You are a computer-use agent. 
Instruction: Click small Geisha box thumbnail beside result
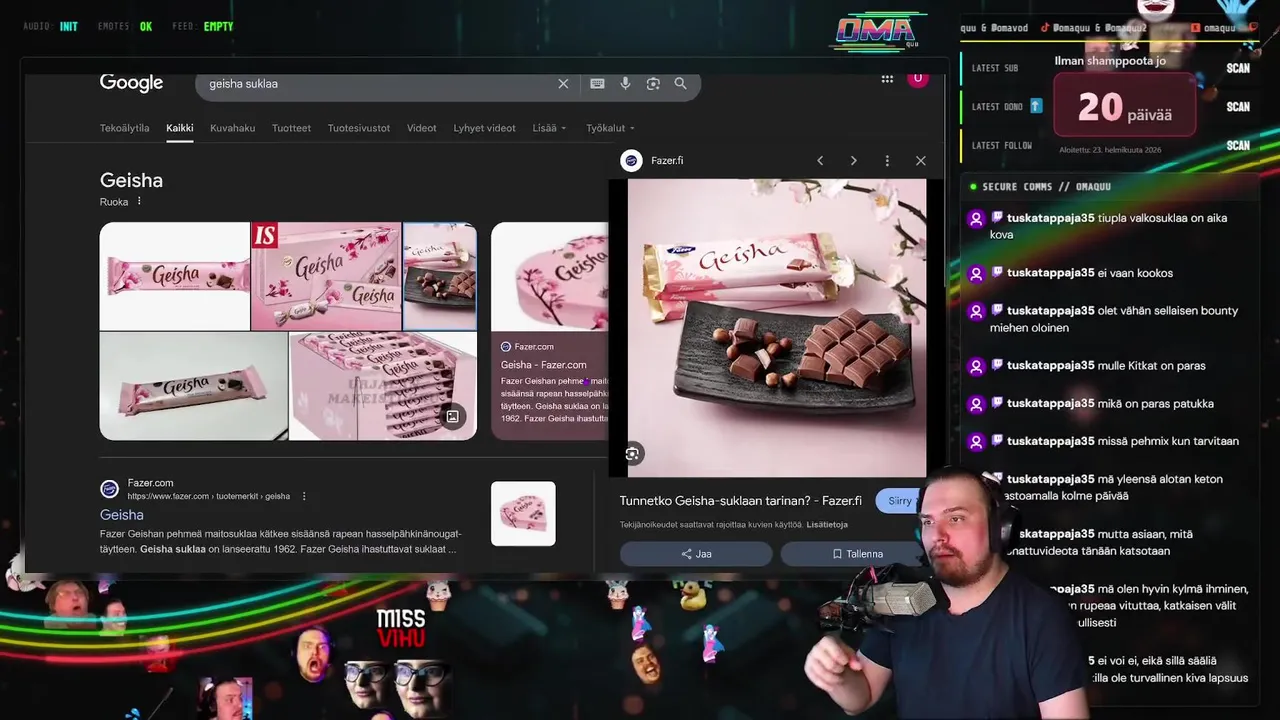pyautogui.click(x=523, y=514)
